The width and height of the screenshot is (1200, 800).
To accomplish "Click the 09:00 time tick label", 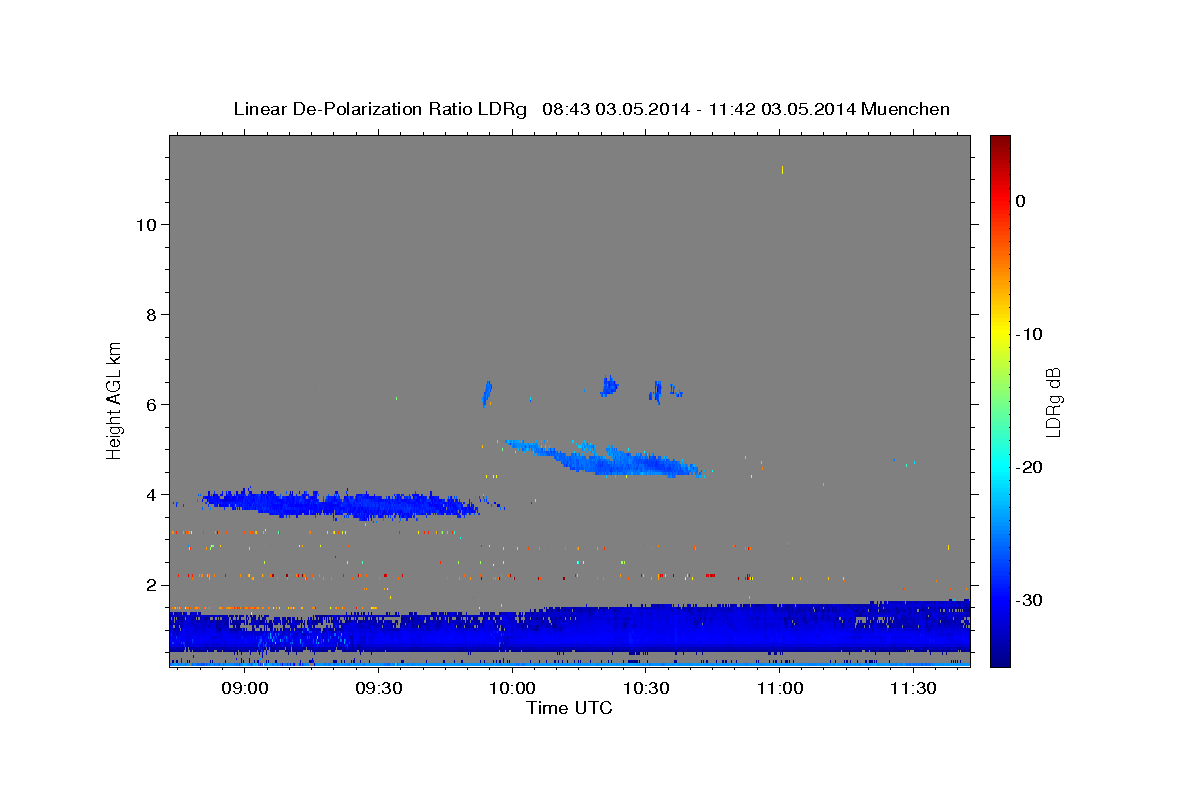I will click(245, 688).
